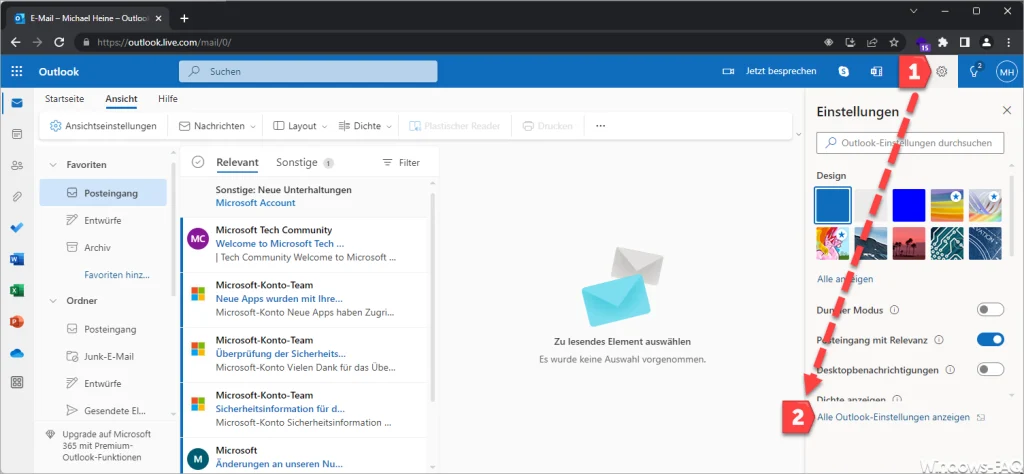Select the bright blue design swatch
The height and width of the screenshot is (474, 1024).
[x=909, y=205]
